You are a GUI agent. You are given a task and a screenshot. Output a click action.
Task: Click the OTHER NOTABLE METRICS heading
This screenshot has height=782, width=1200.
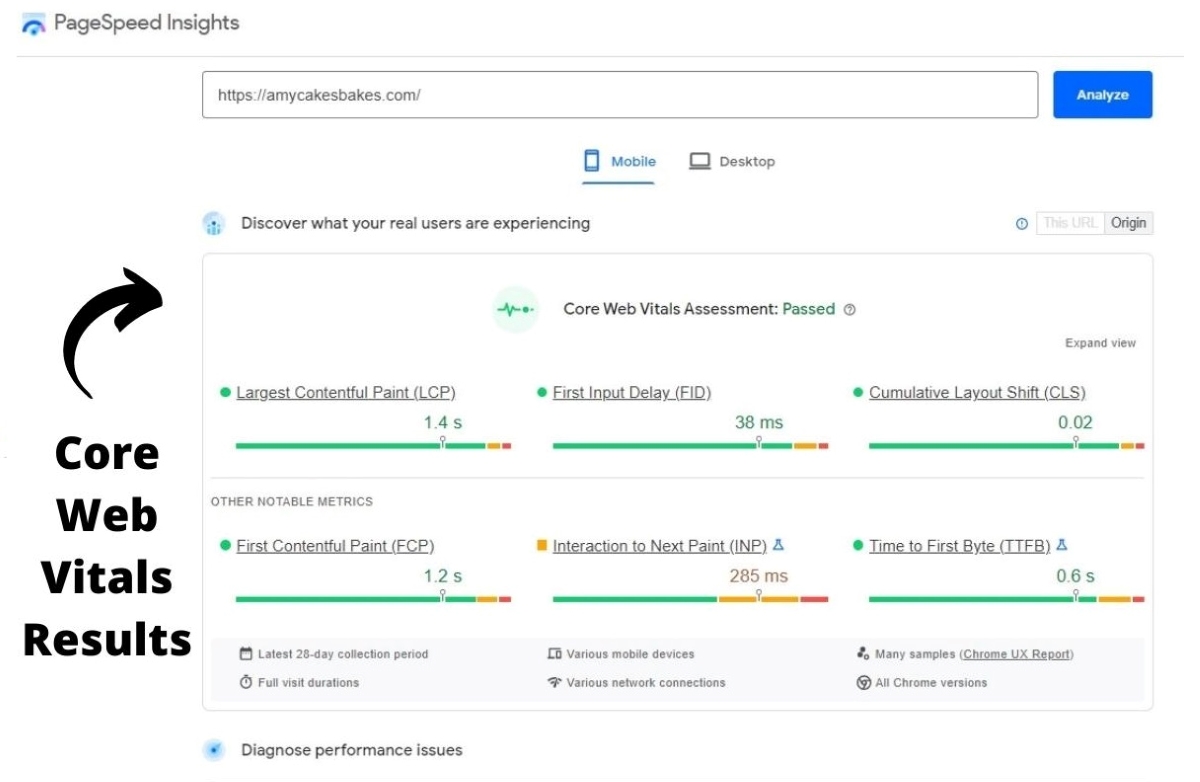pos(292,502)
